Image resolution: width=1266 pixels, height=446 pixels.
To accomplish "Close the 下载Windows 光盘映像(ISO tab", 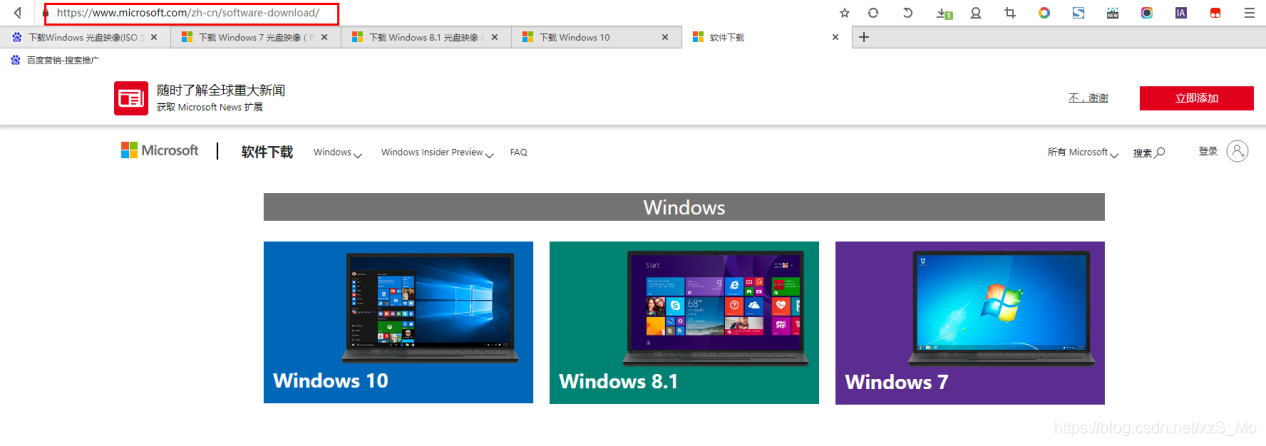I will point(154,37).
